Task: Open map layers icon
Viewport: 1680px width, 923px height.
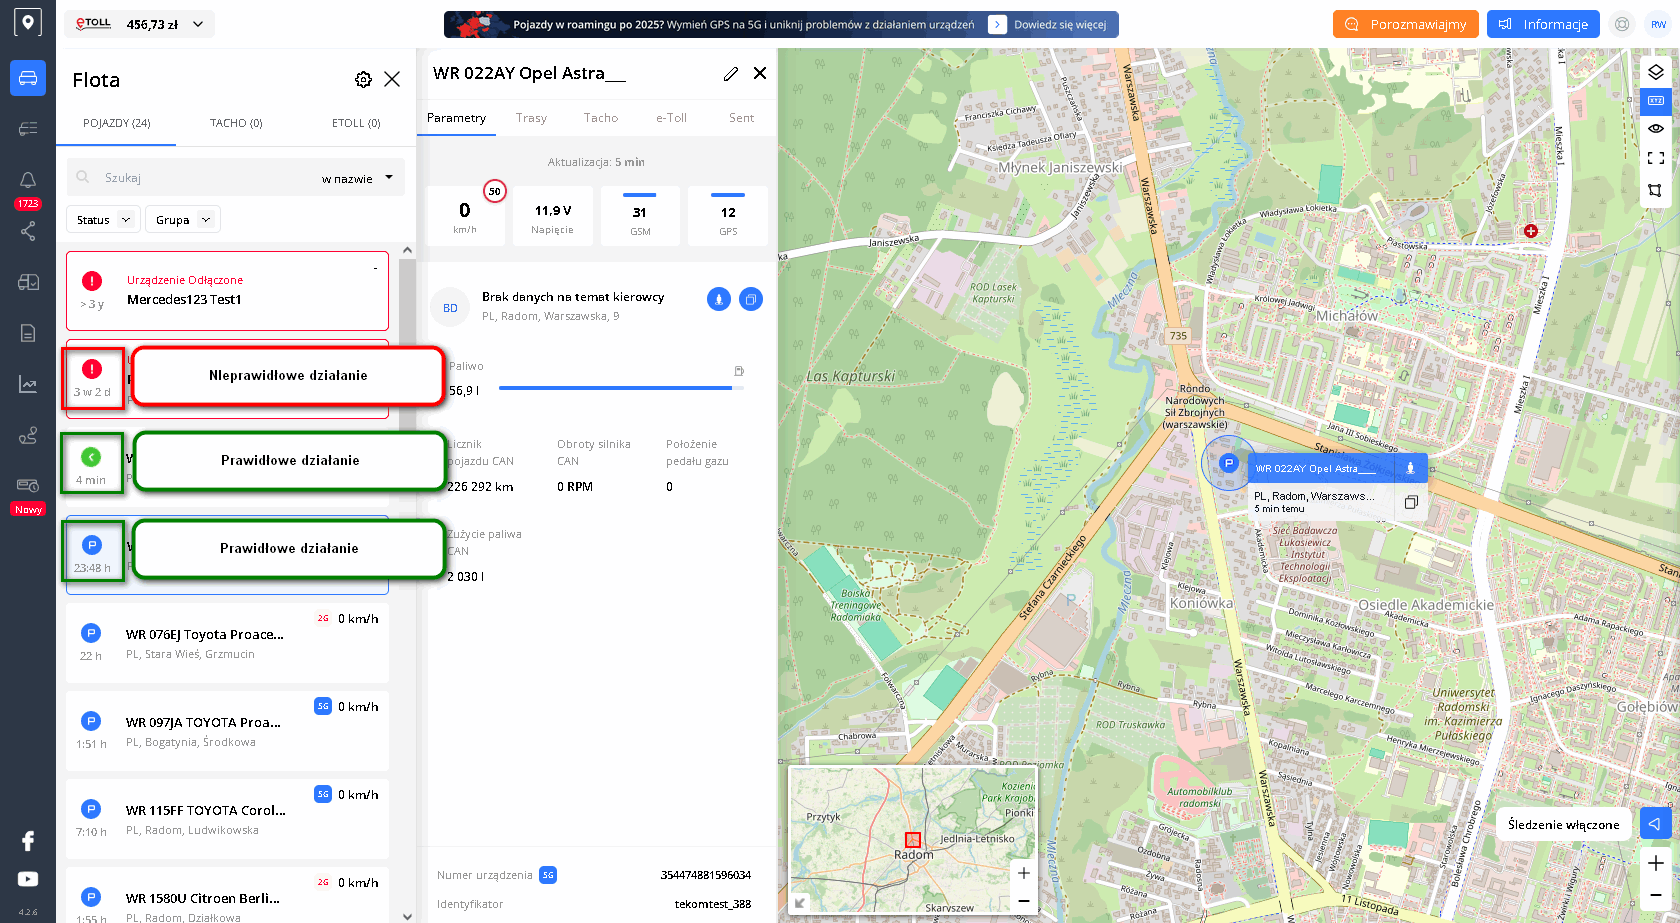Action: 1655,72
